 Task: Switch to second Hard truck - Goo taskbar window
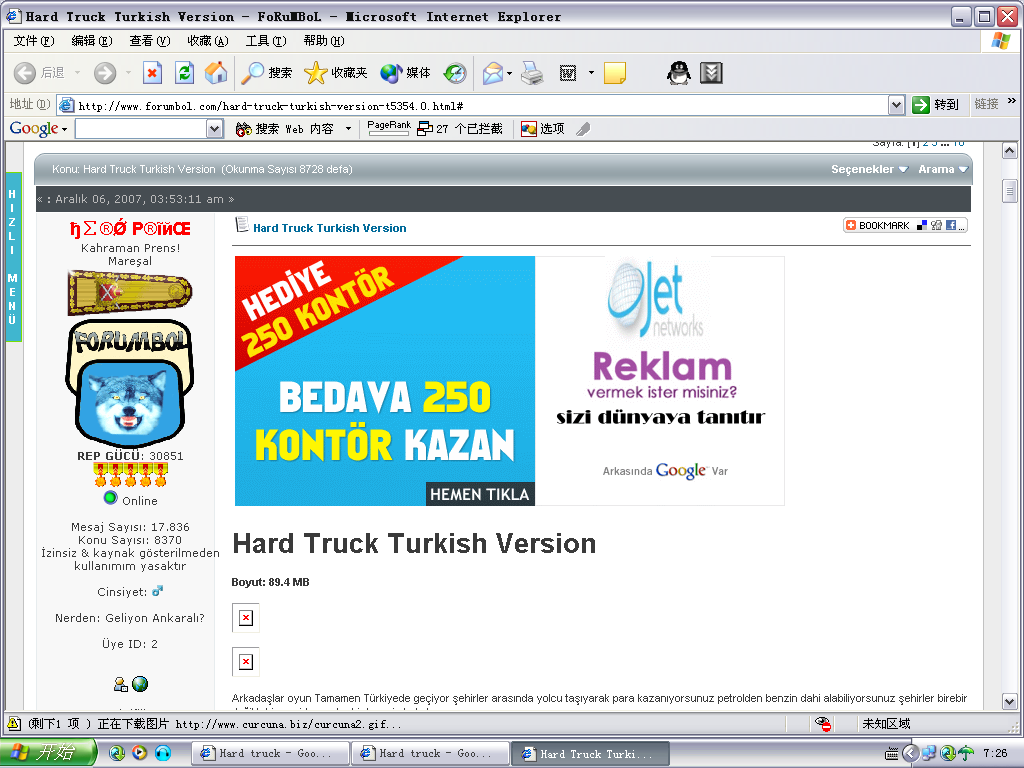pyautogui.click(x=430, y=753)
